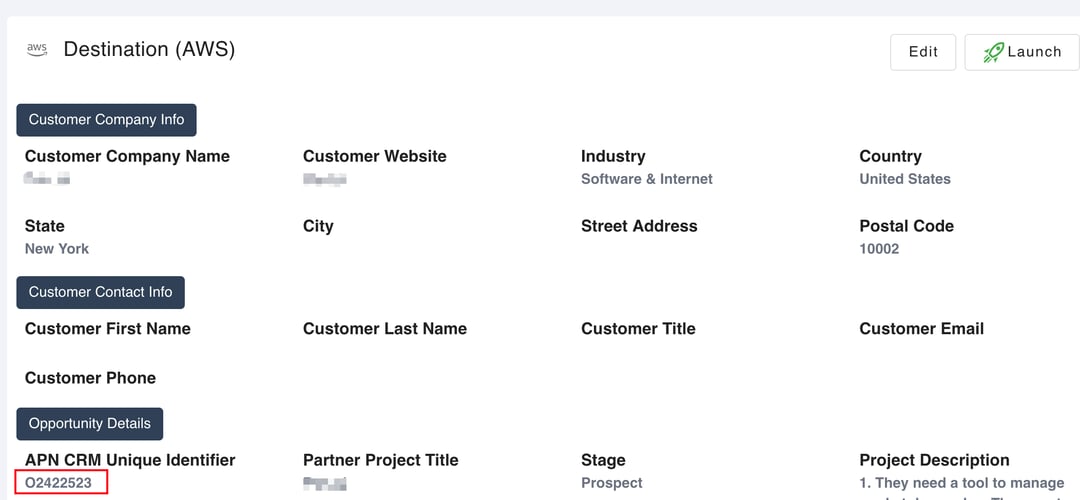Click the blurred Partner Project Title value
The image size is (1080, 500).
[x=324, y=484]
